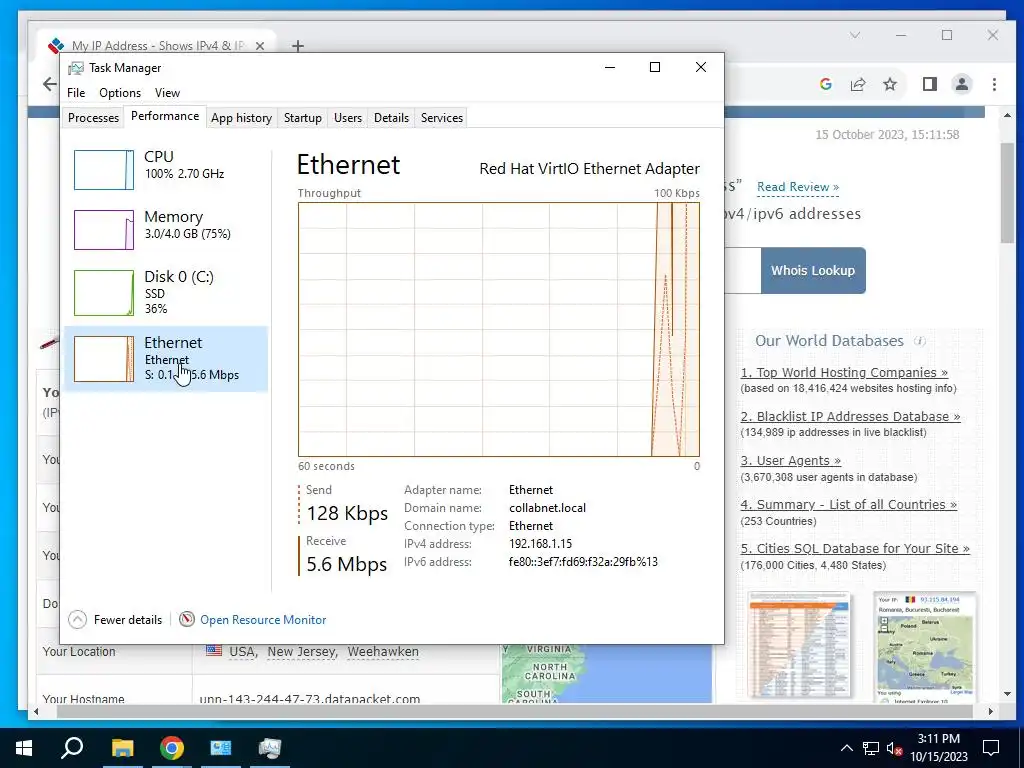Select the Performance tab

[165, 116]
